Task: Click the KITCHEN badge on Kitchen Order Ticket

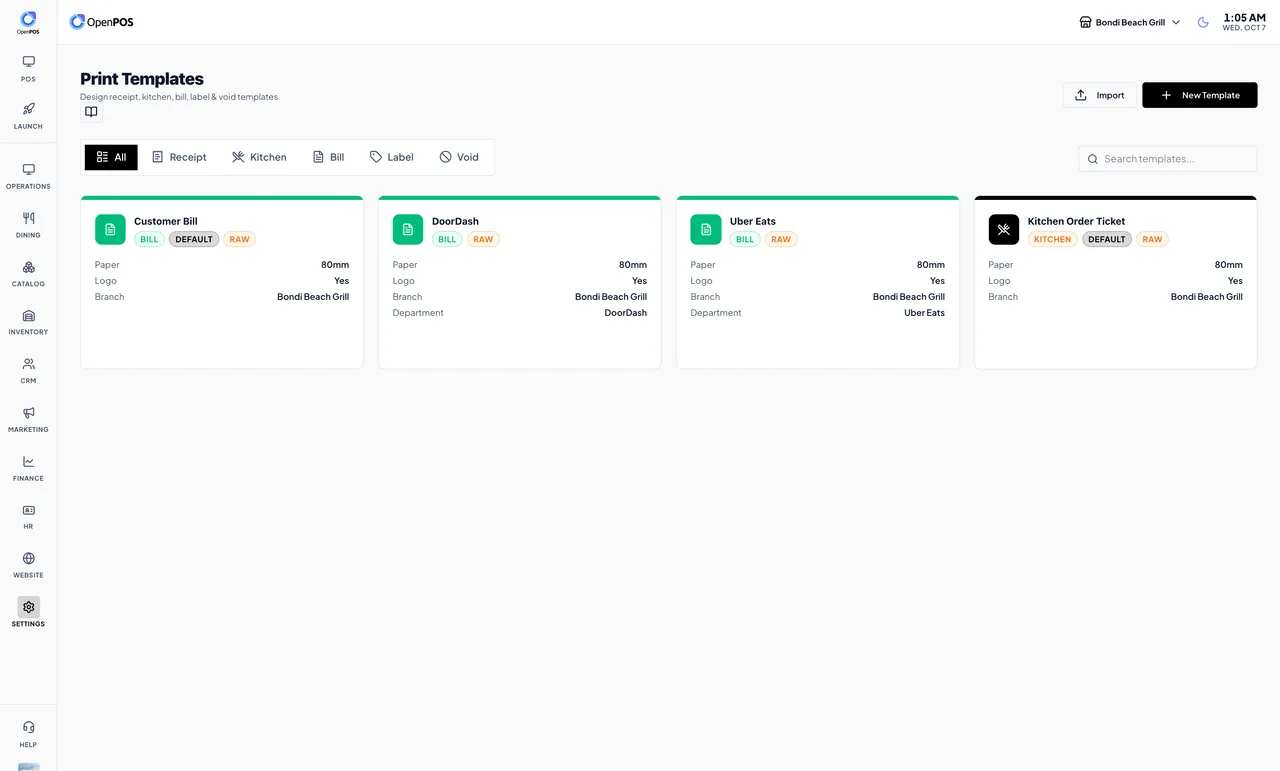Action: click(1052, 239)
